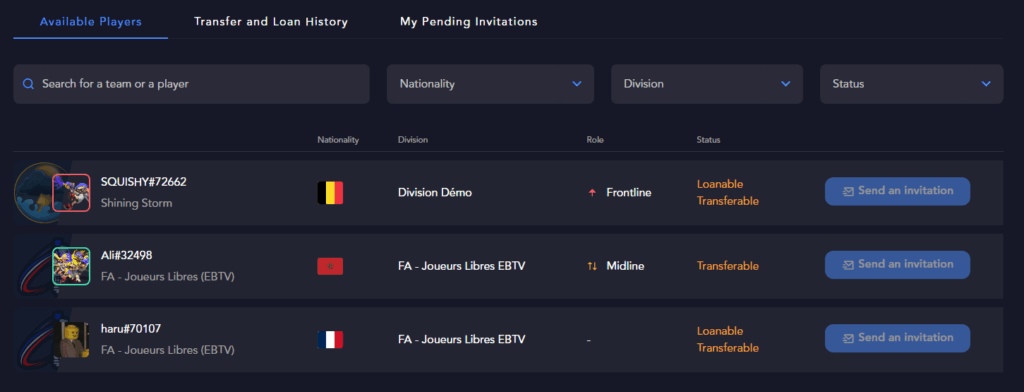Click the France flag for haru#70107
The width and height of the screenshot is (1024, 392).
(330, 340)
